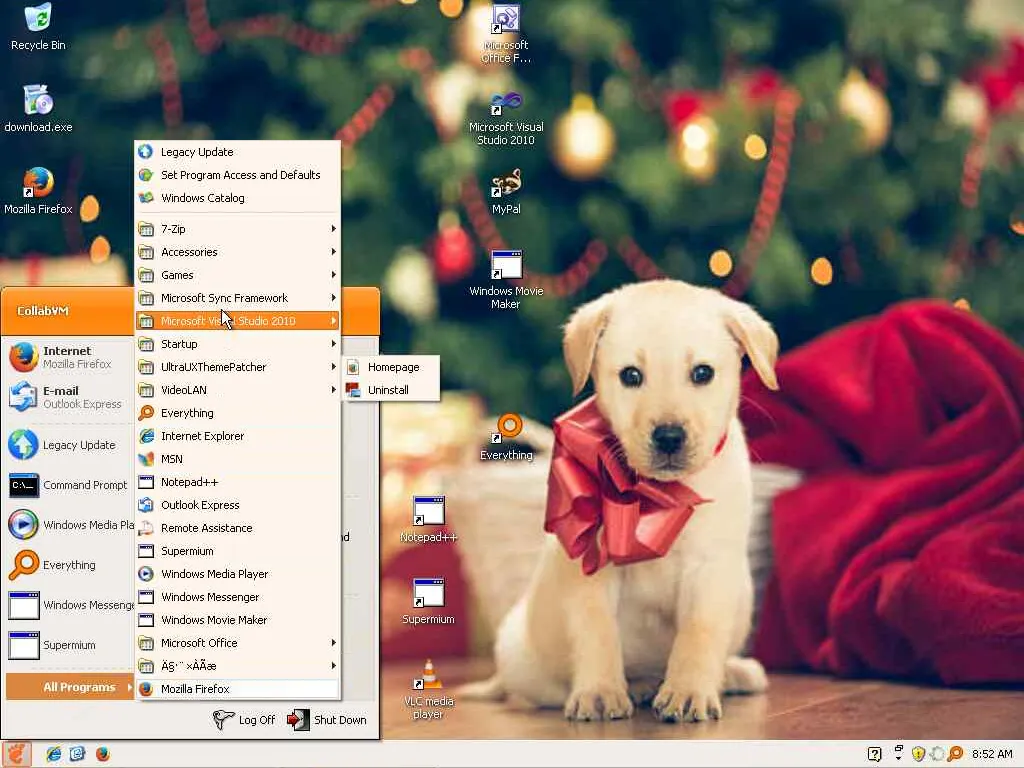Open the Recycle Bin desktop icon
This screenshot has width=1024, height=768.
pos(38,27)
